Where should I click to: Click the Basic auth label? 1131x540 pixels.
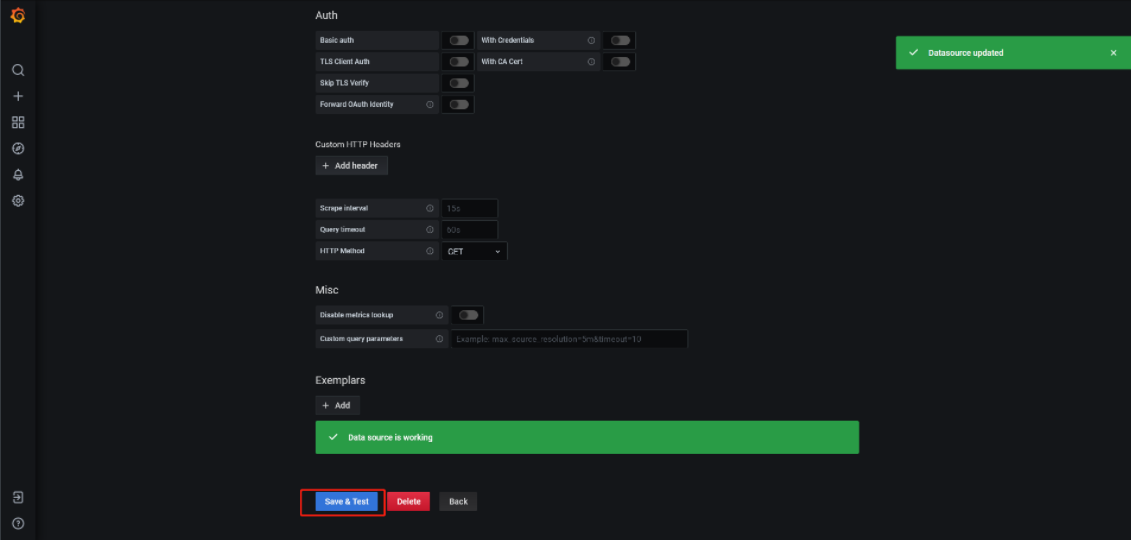click(x=337, y=40)
